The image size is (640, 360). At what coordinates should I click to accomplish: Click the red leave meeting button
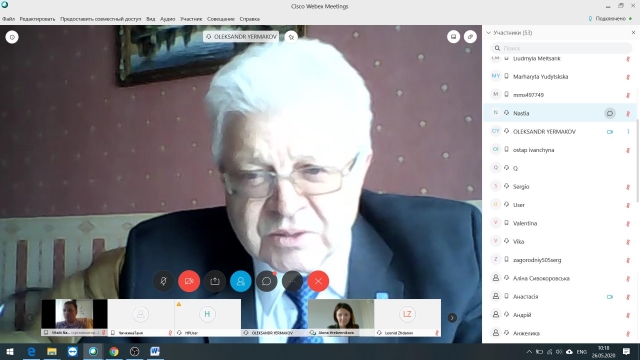pyautogui.click(x=318, y=281)
